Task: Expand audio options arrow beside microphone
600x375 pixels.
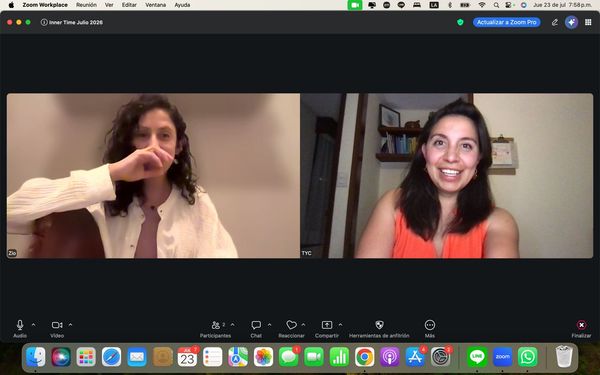Action: click(34, 325)
